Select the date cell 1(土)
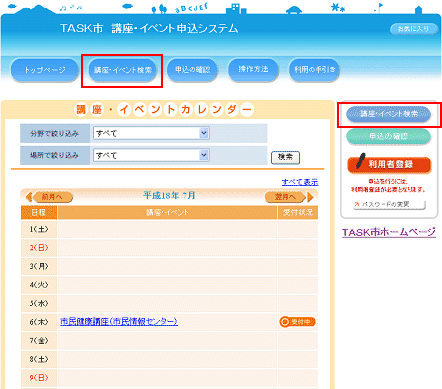Image resolution: width=442 pixels, height=389 pixels. (39, 229)
